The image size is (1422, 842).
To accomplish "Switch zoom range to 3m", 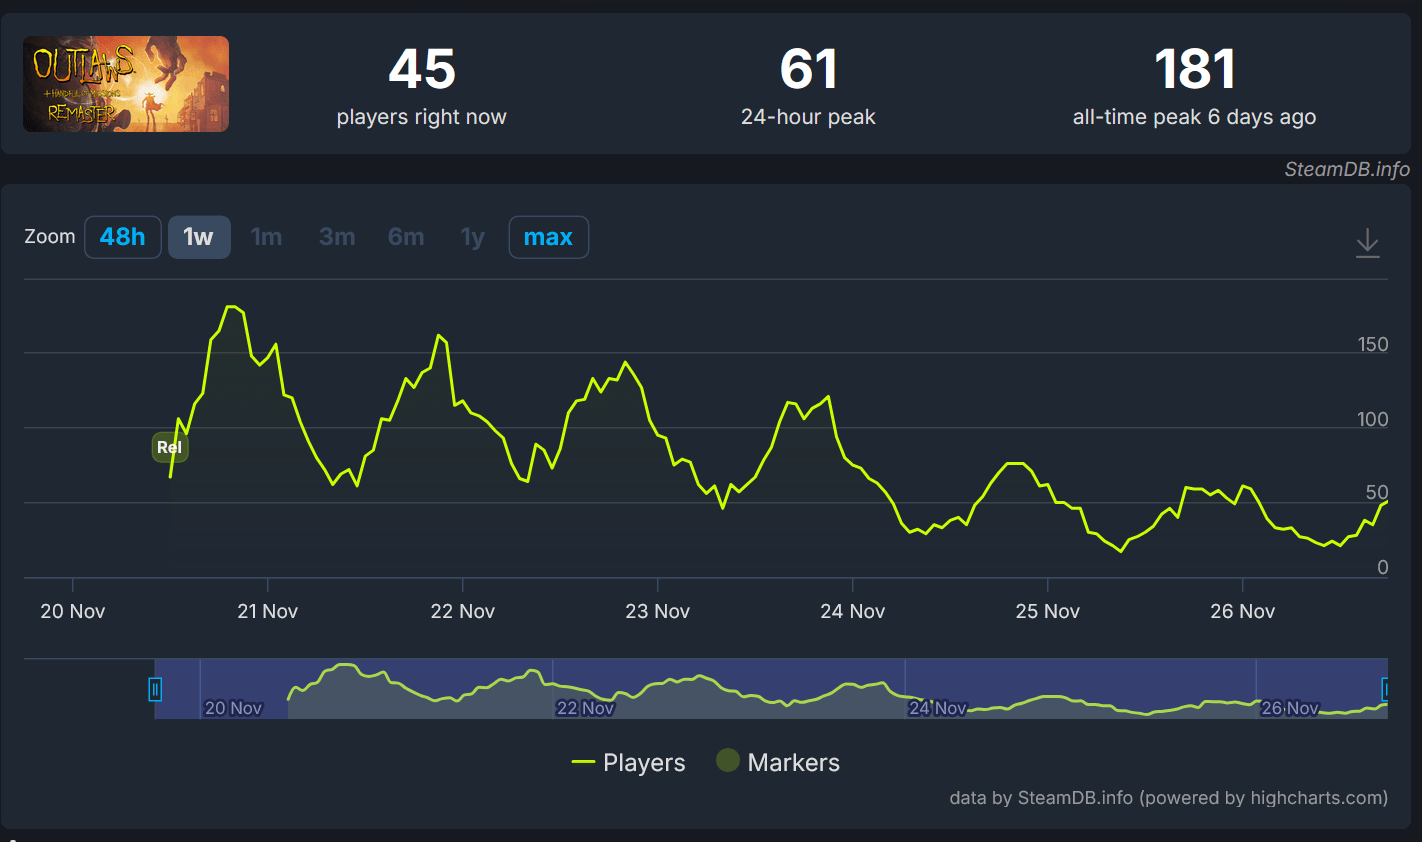I will 337,237.
